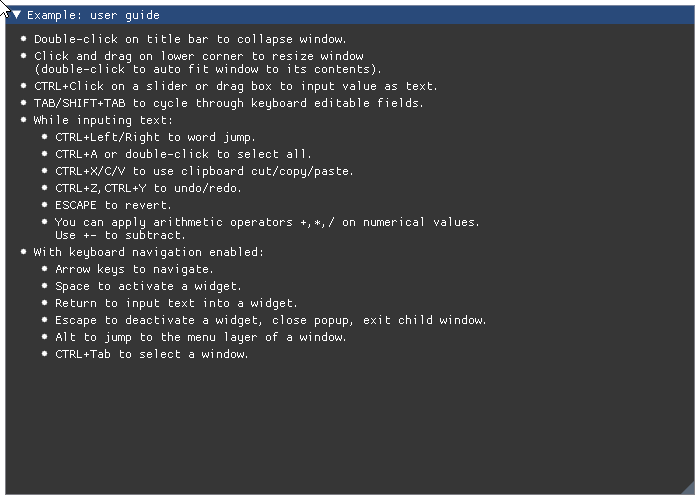The image size is (700, 500).
Task: Click bullet beside 'Double-click on title bar' line
Action: [24, 38]
